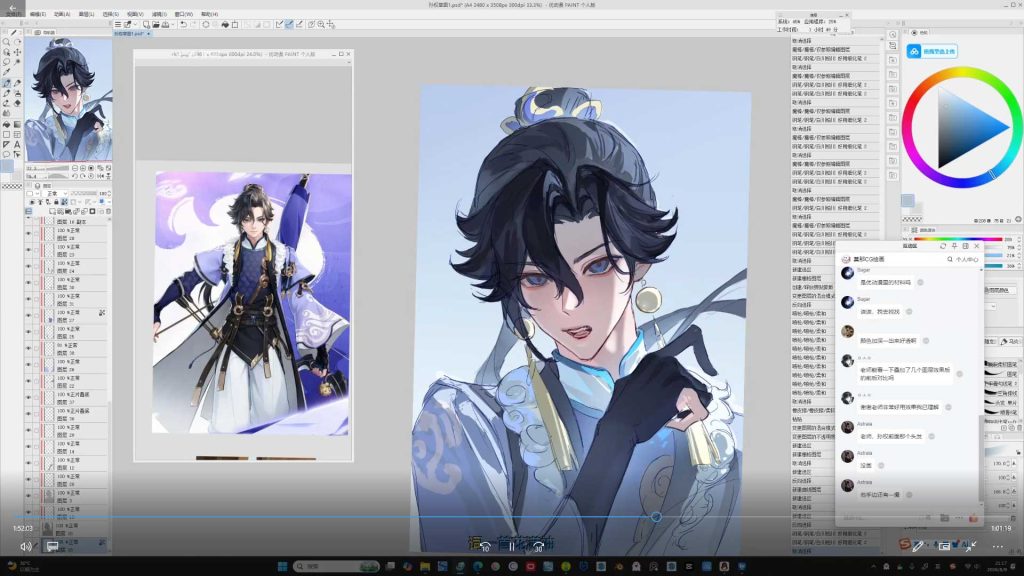Toggle the lock layer icon in the layer panel
The height and width of the screenshot is (576, 1024).
tap(55, 202)
